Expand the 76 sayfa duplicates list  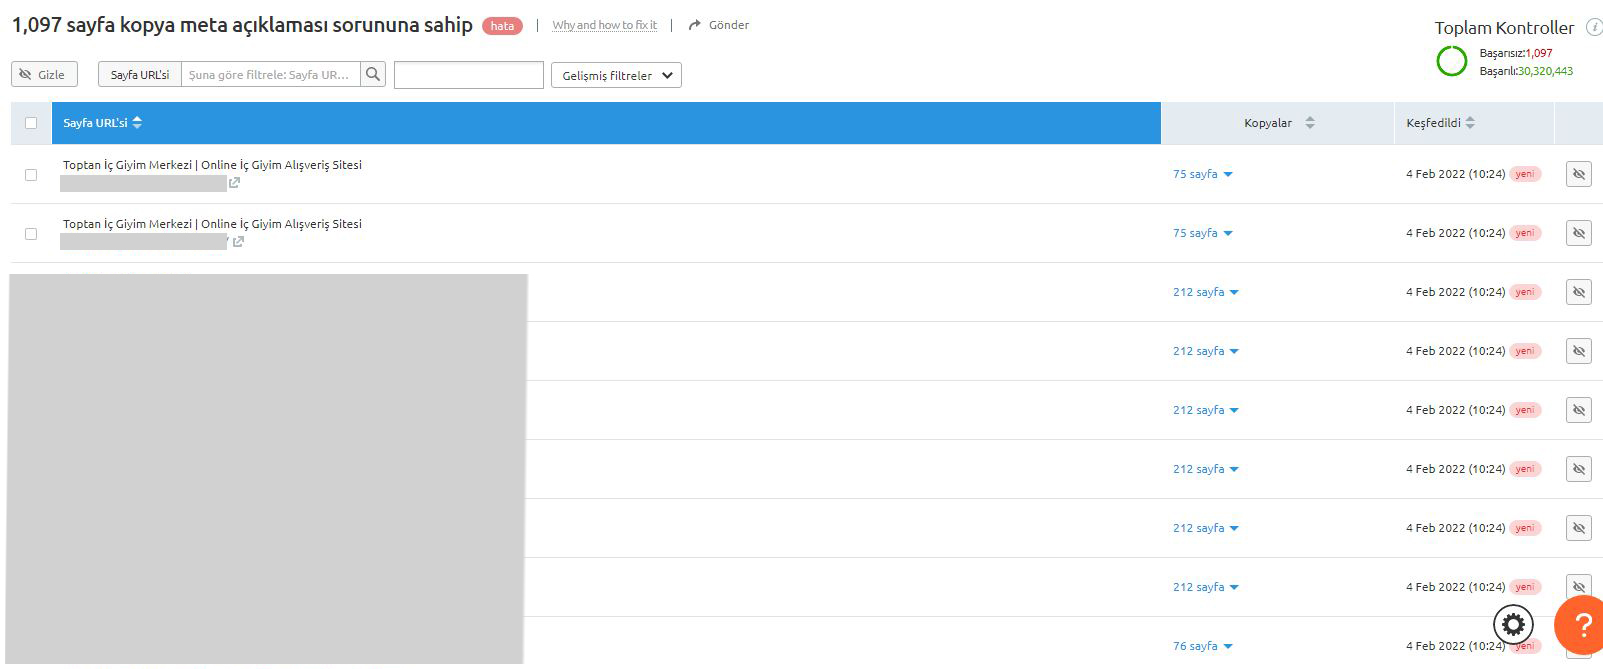click(1202, 646)
